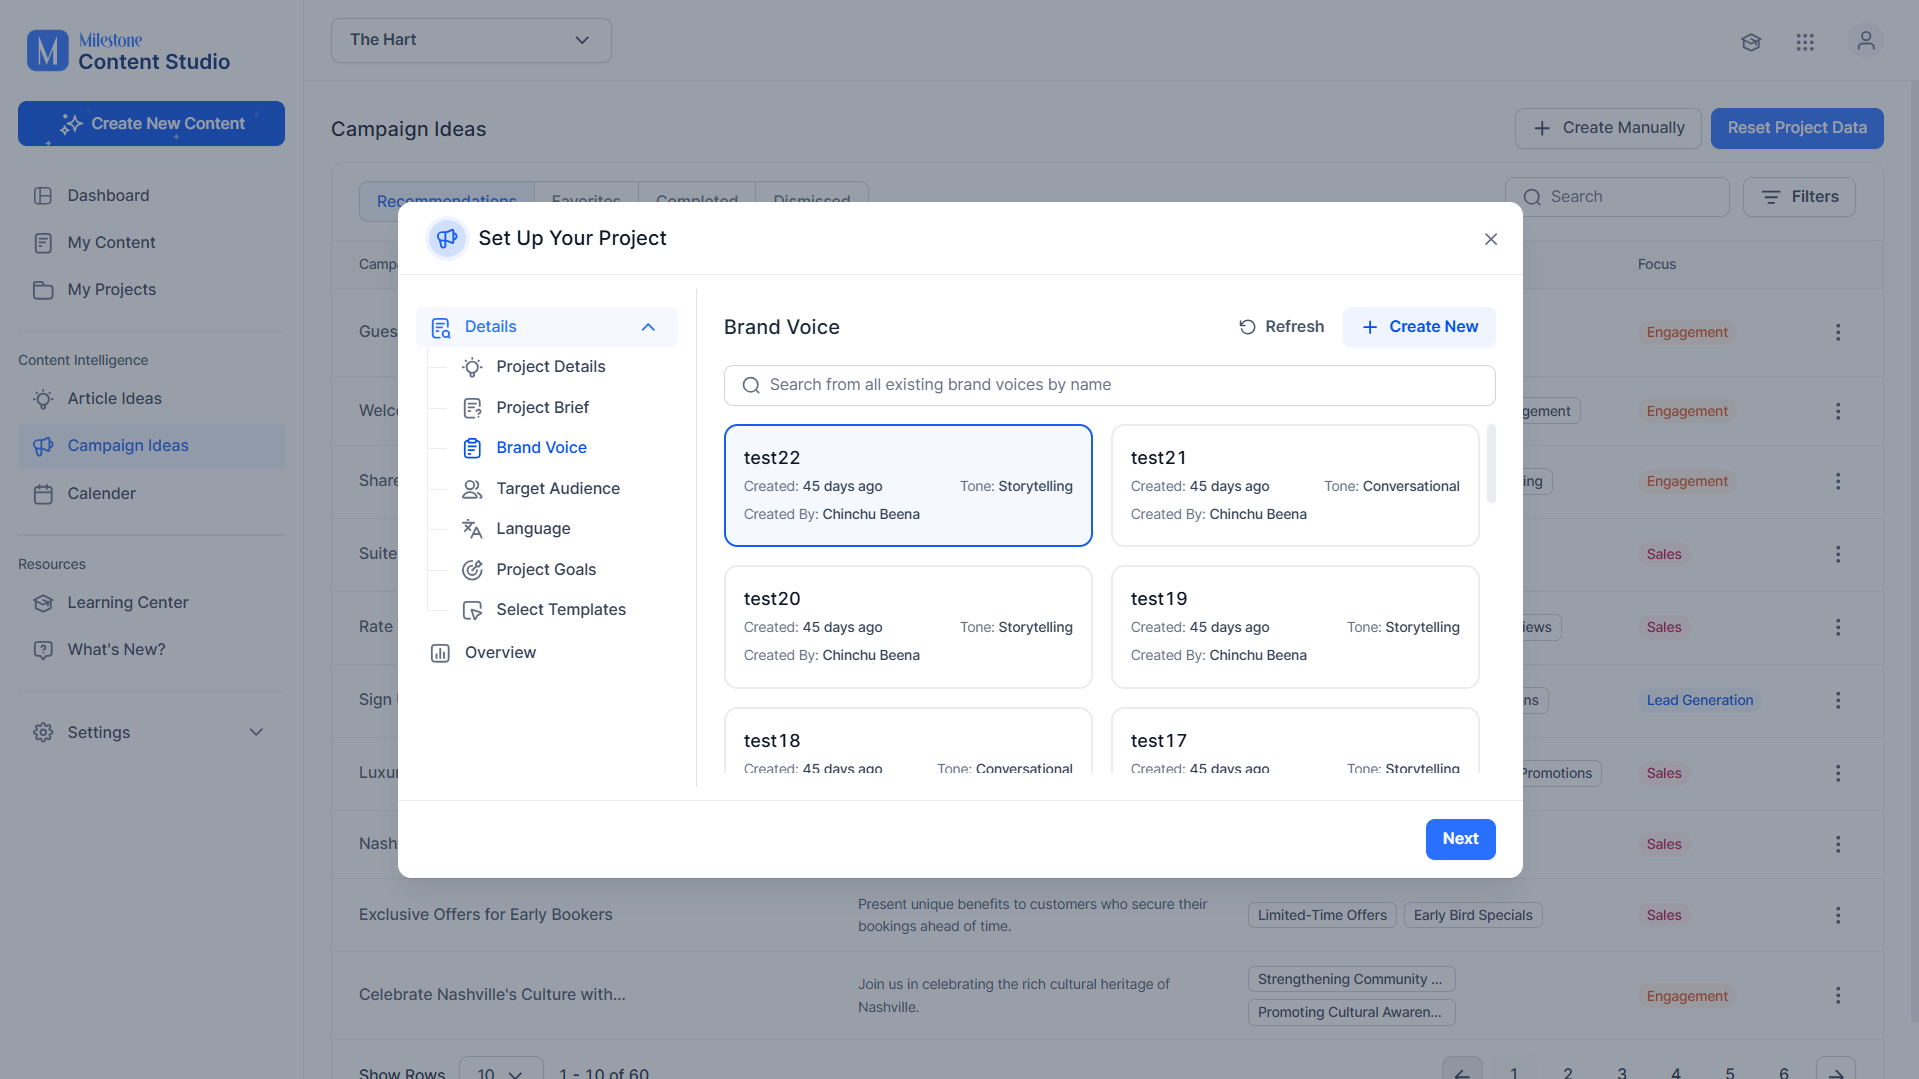Screen dimensions: 1919x1079
Task: Click the Learning Center sidebar icon
Action: (x=43, y=603)
